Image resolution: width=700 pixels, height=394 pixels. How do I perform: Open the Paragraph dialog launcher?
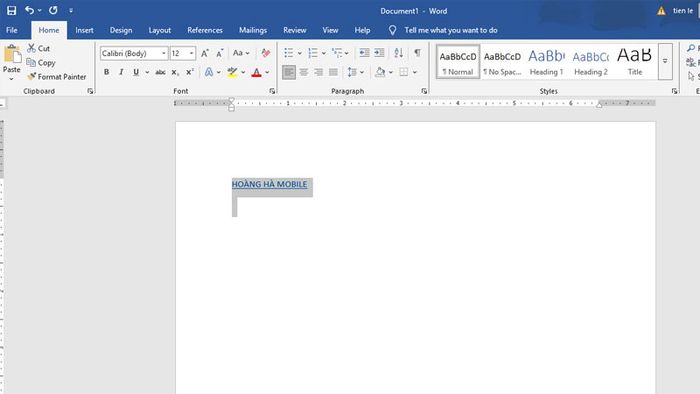pos(424,91)
